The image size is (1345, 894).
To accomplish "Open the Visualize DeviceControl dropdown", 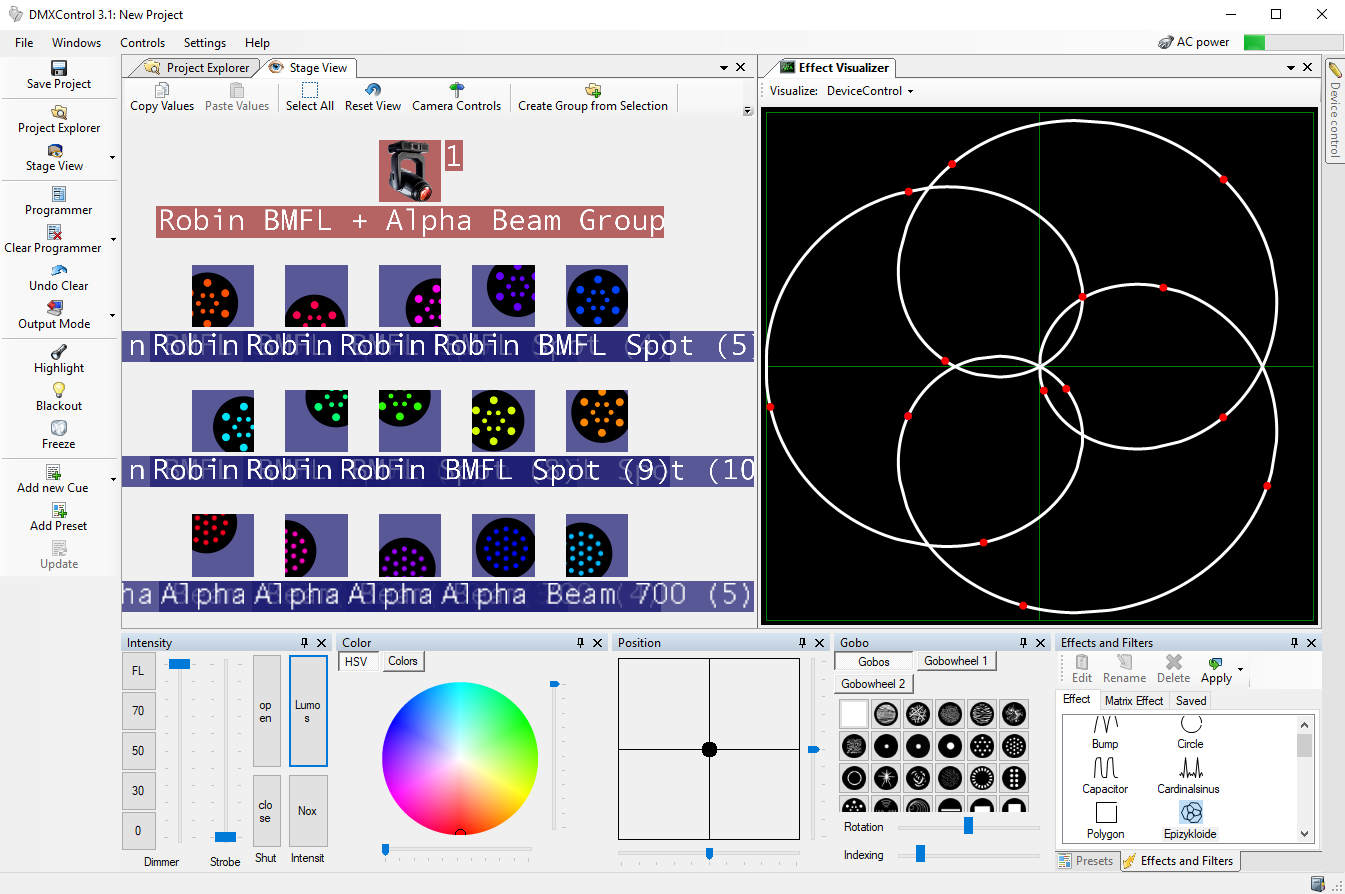I will tap(870, 91).
